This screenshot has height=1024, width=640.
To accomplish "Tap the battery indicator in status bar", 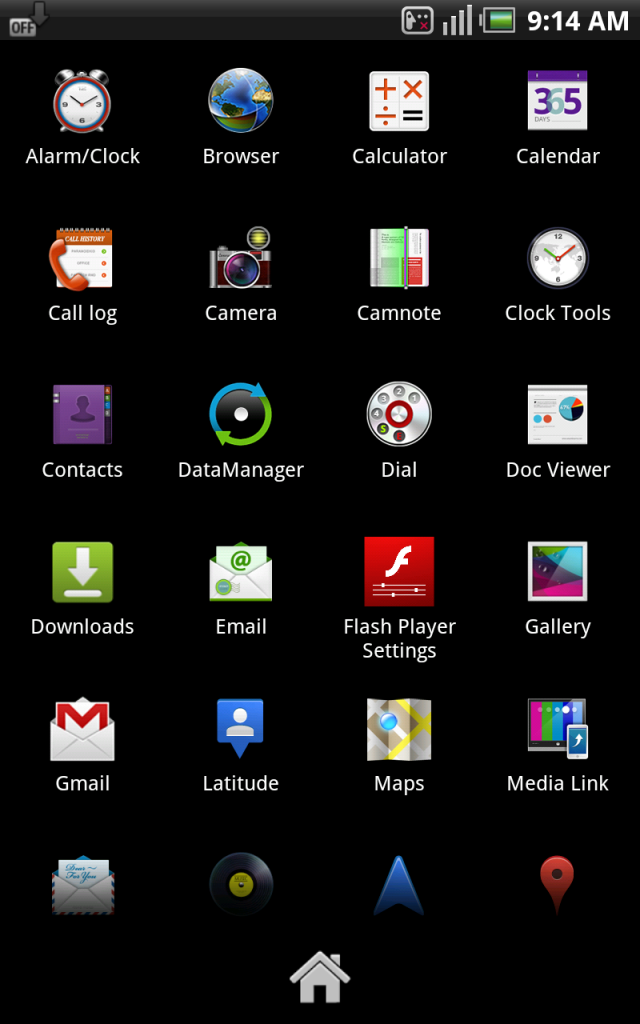I will pos(498,20).
